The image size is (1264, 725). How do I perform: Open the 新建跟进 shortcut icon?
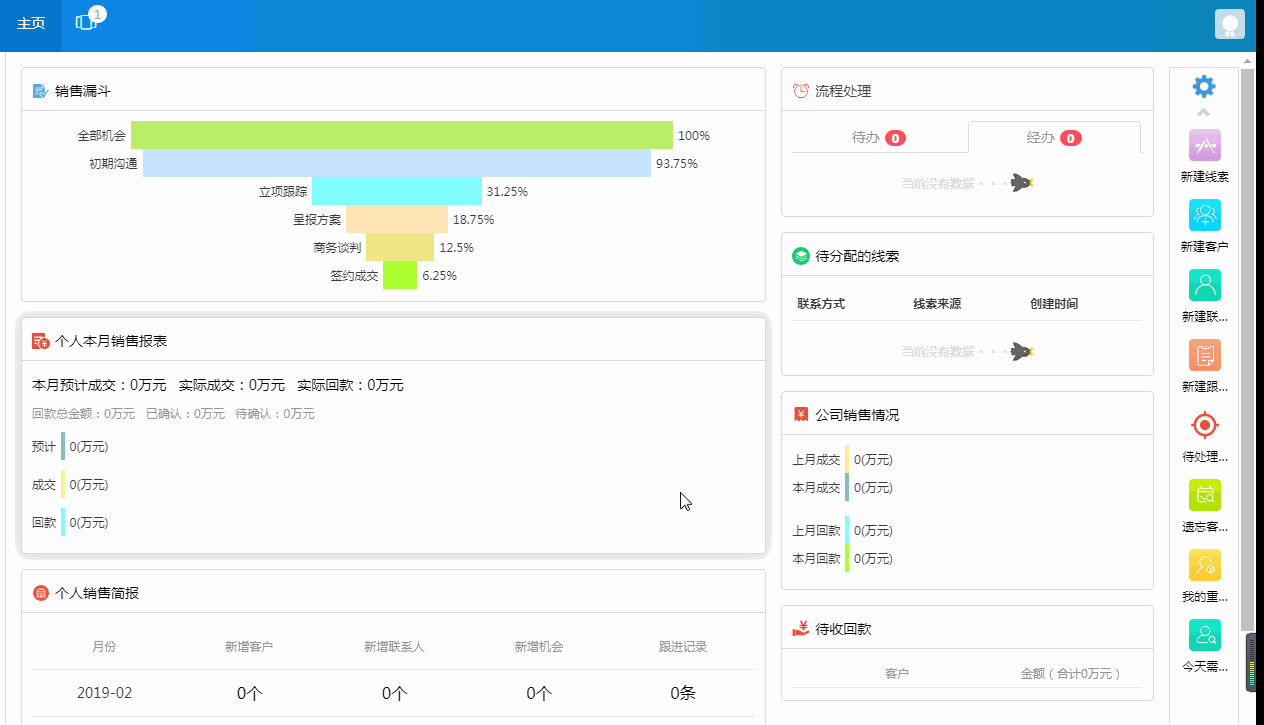click(x=1204, y=356)
